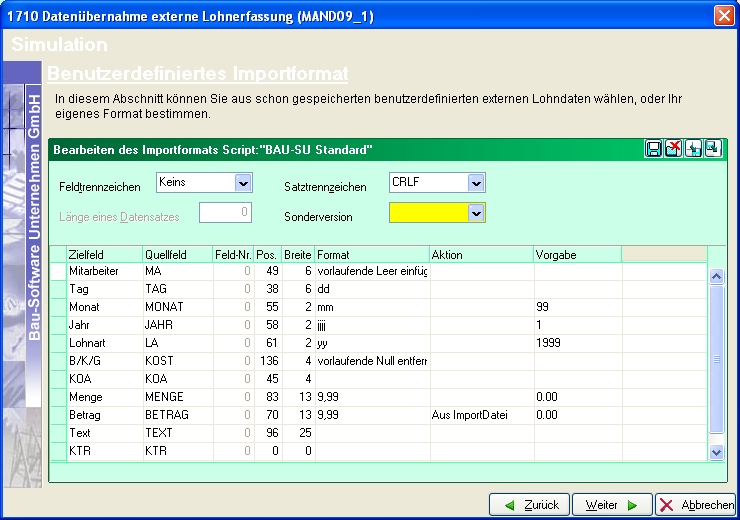Open the Satztrennzeichen dropdown showing CRLF
Screen dimensions: 740x520
(476, 183)
